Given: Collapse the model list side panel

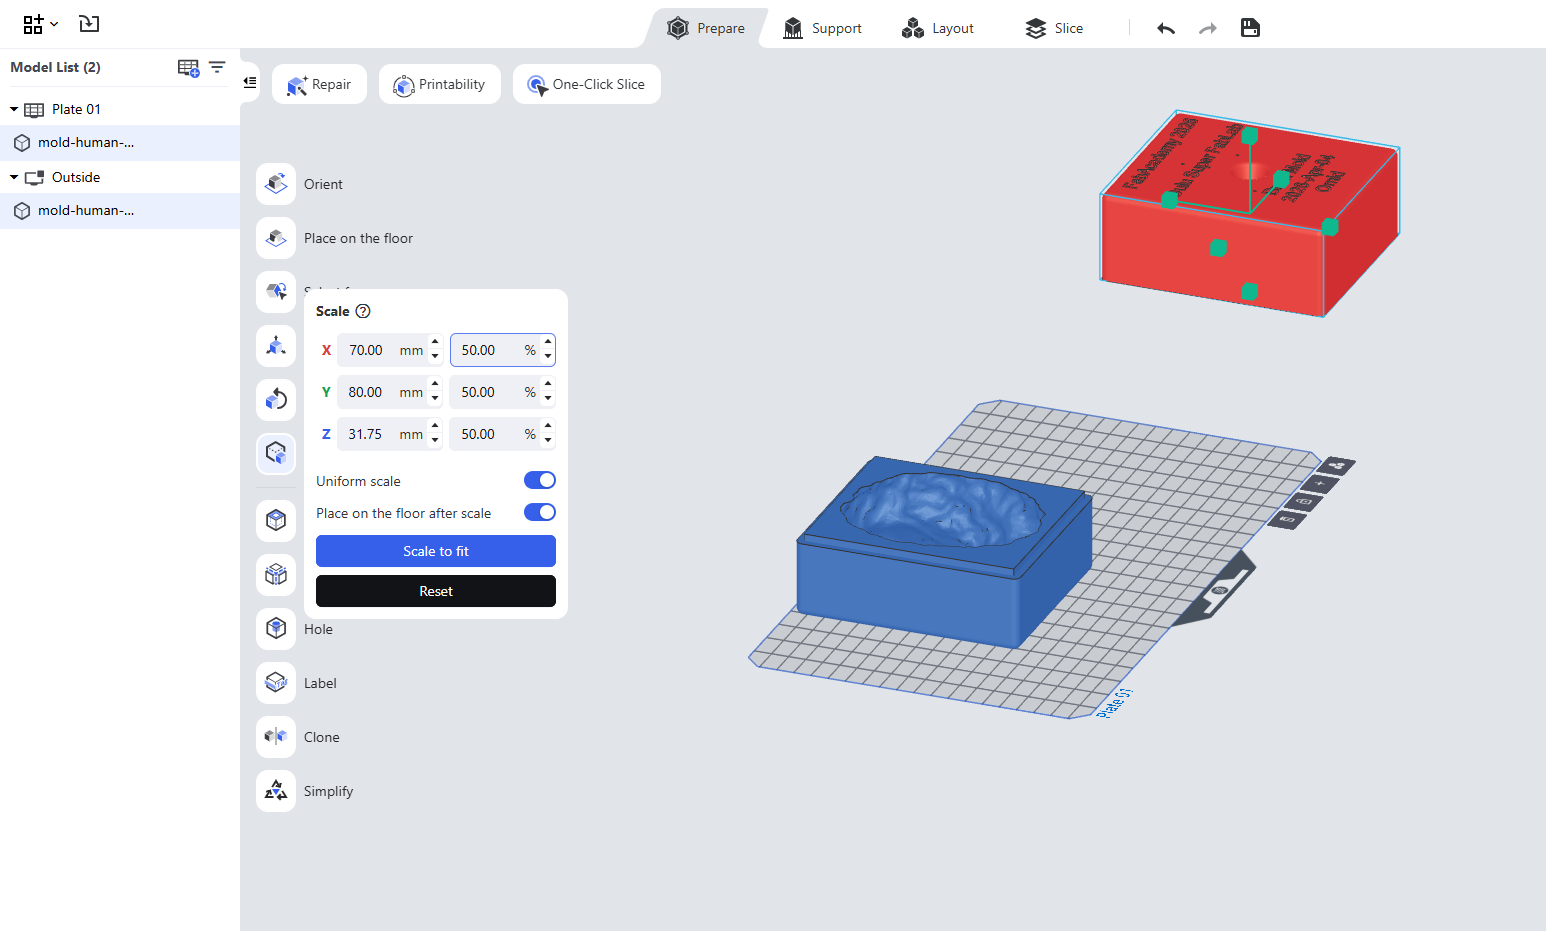Looking at the screenshot, I should 250,82.
